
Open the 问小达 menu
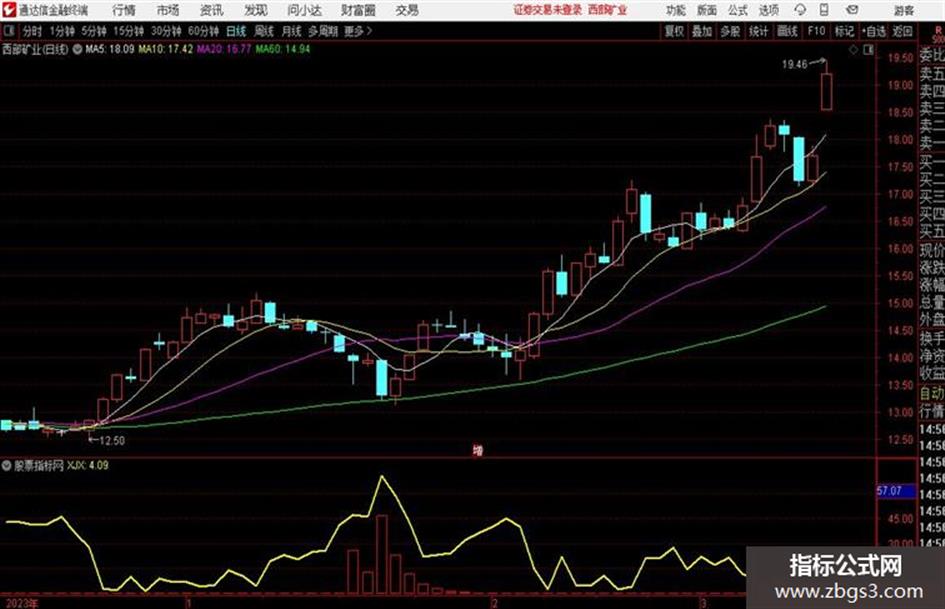point(304,10)
